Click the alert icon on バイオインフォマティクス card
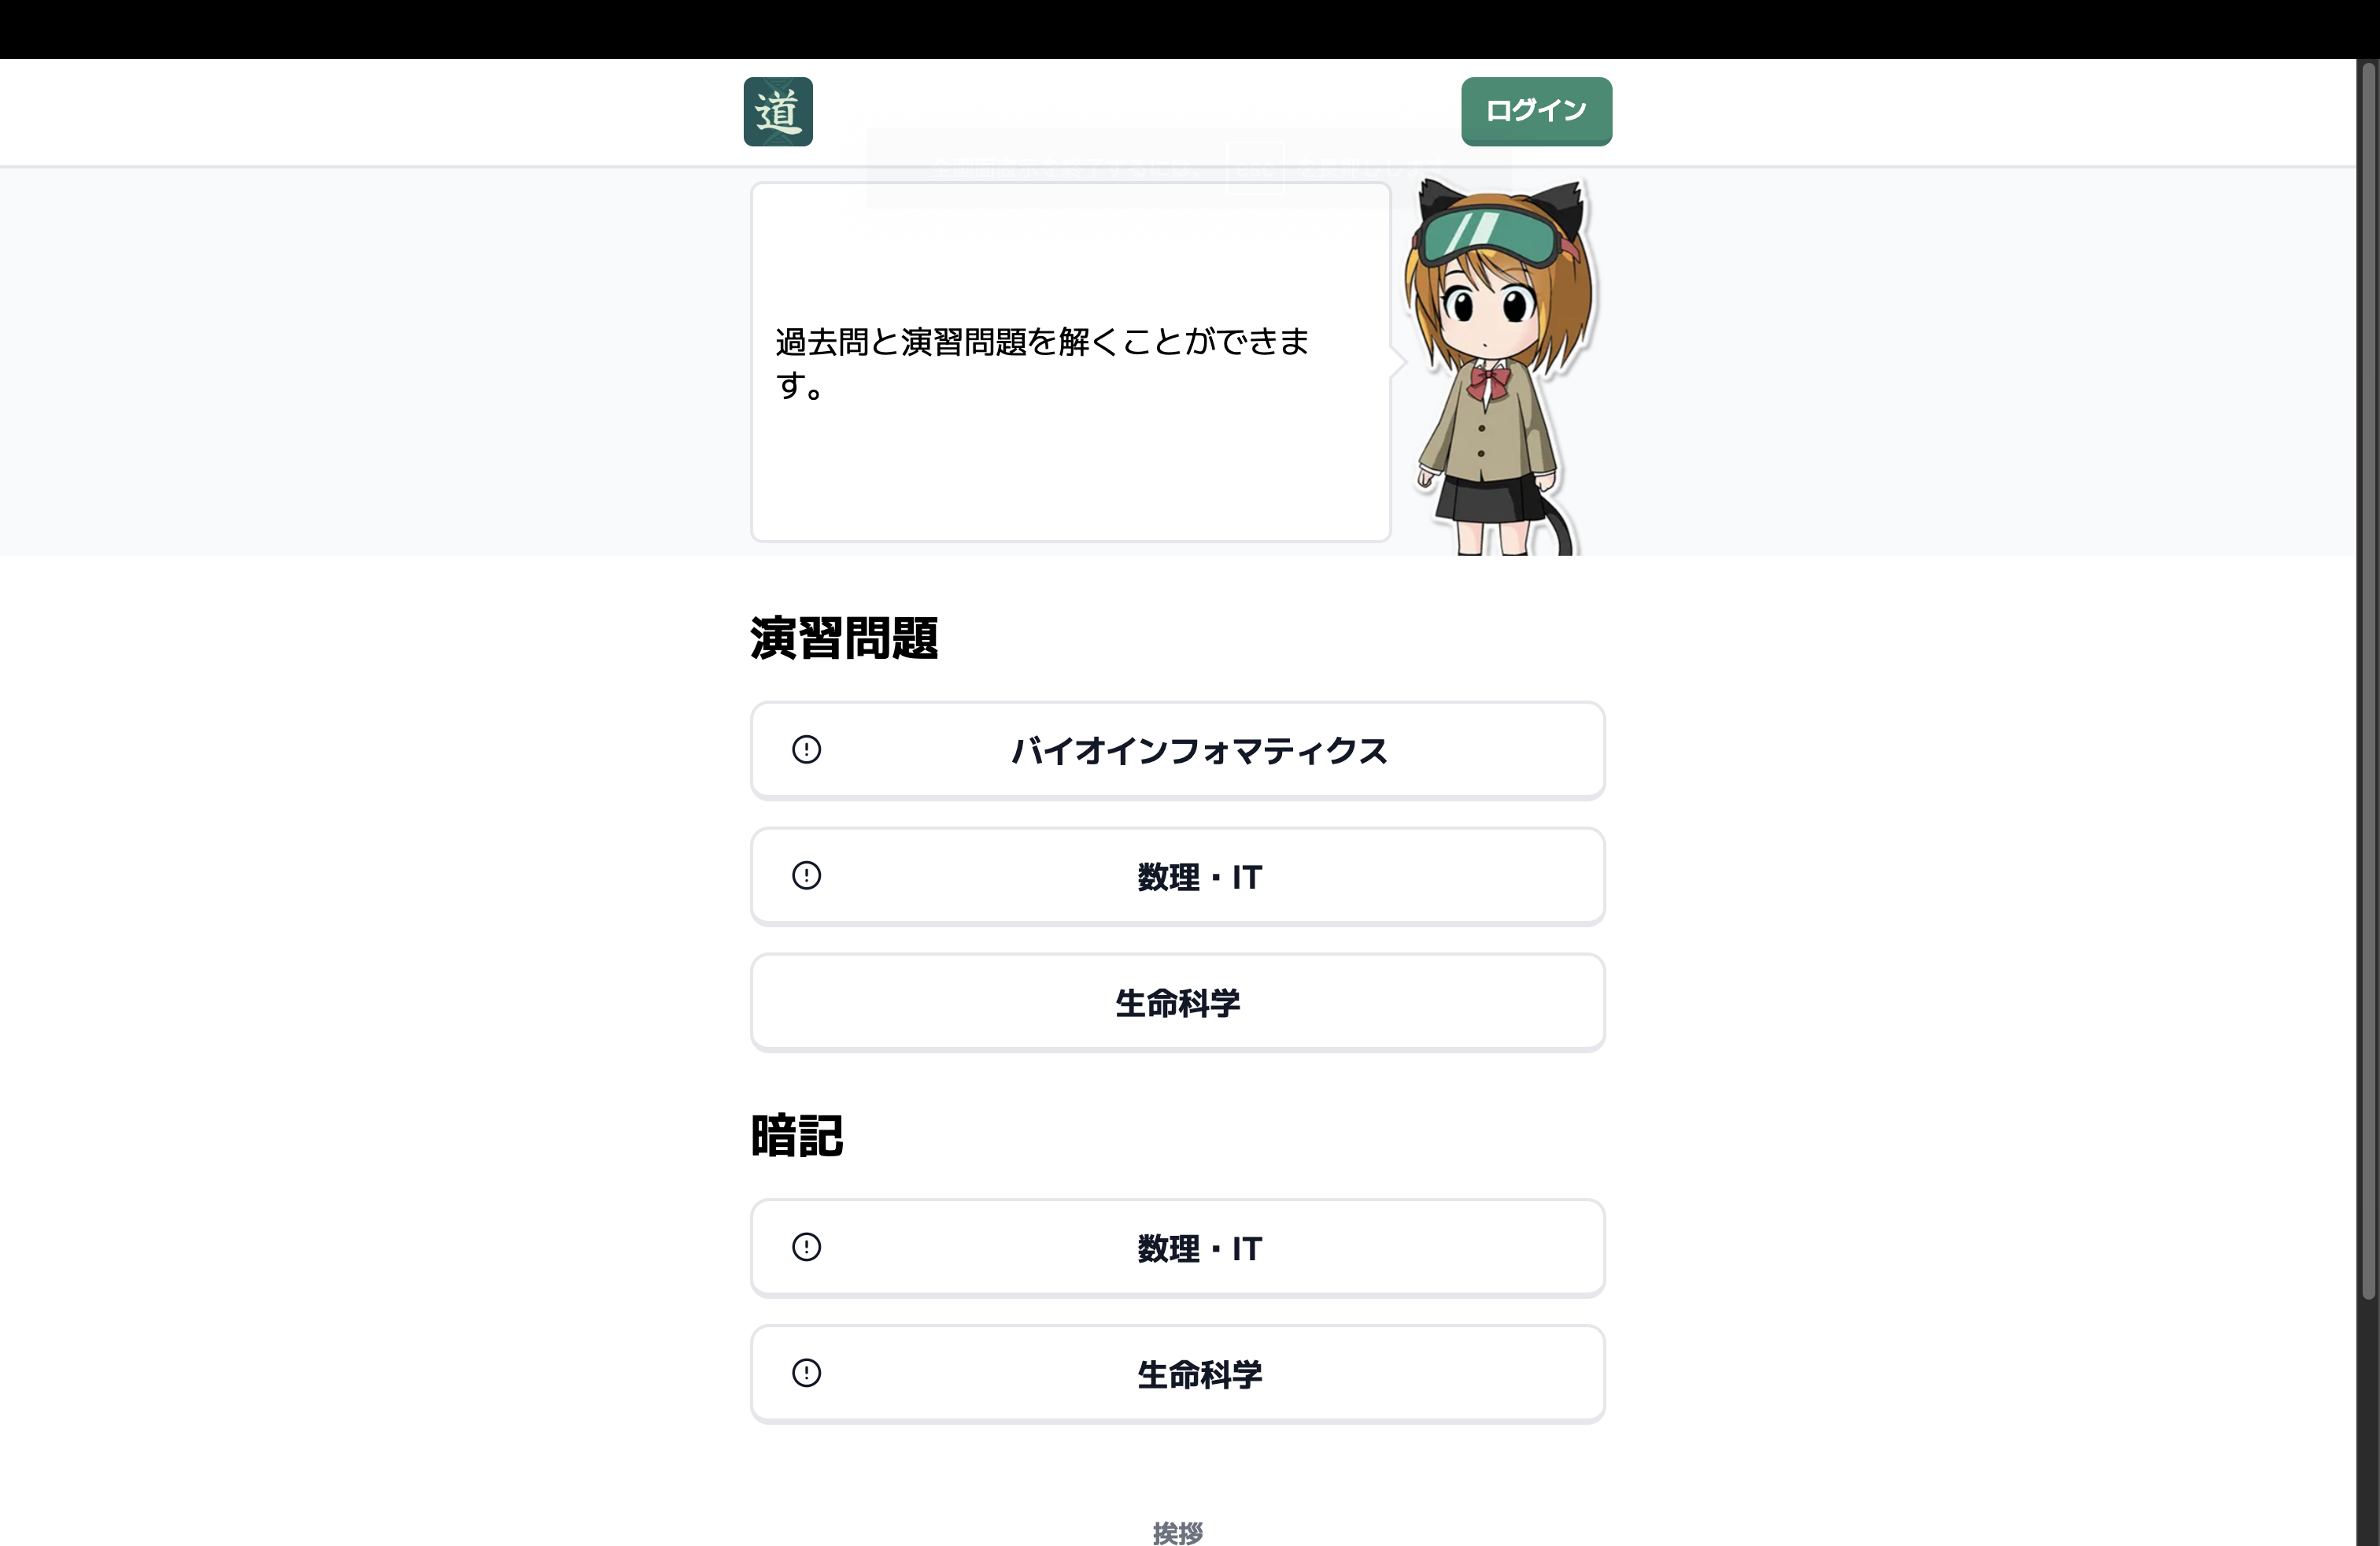The image size is (2380, 1546). tap(806, 750)
